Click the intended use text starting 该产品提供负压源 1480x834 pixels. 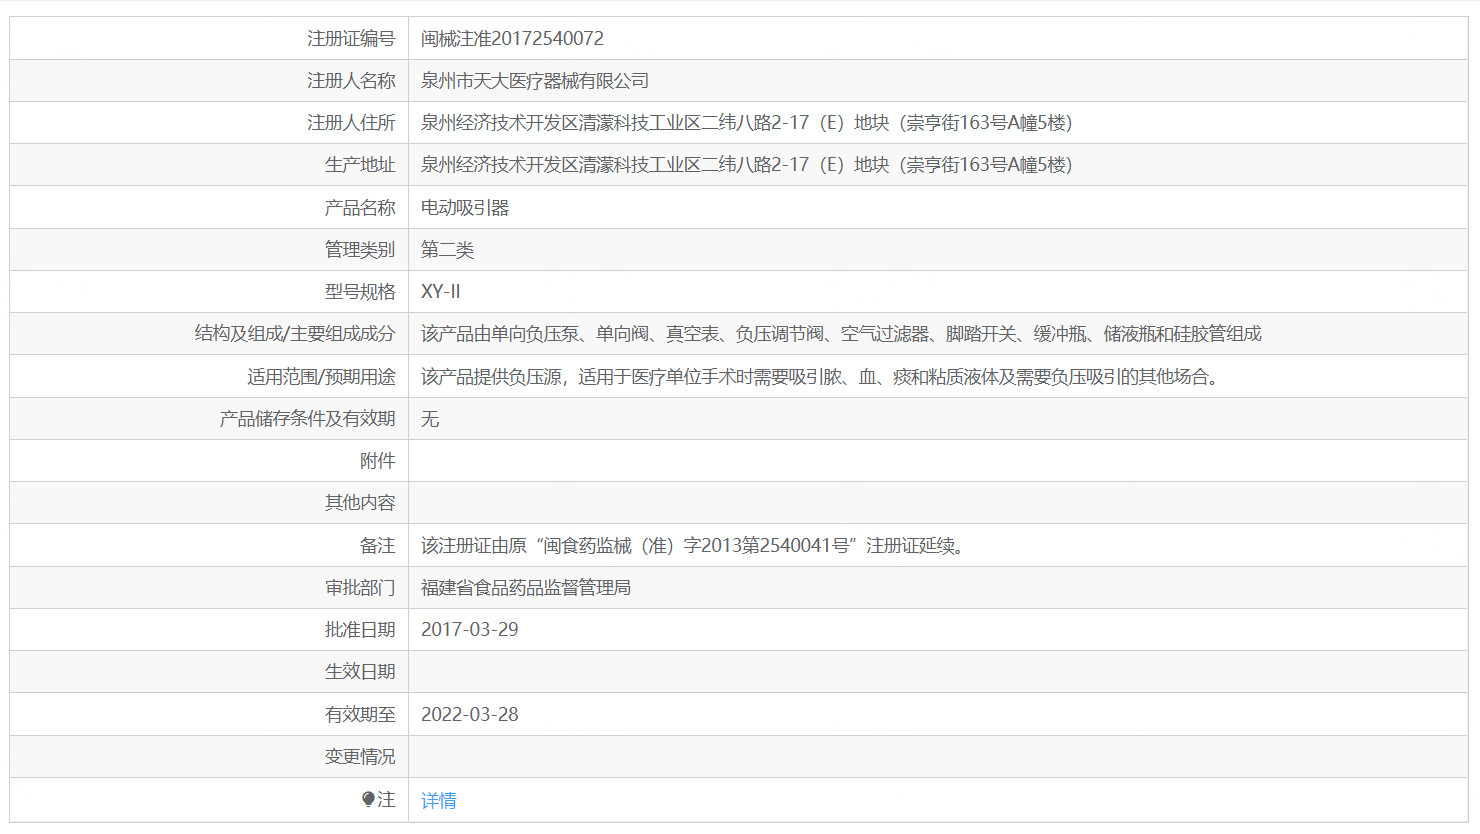coord(822,377)
